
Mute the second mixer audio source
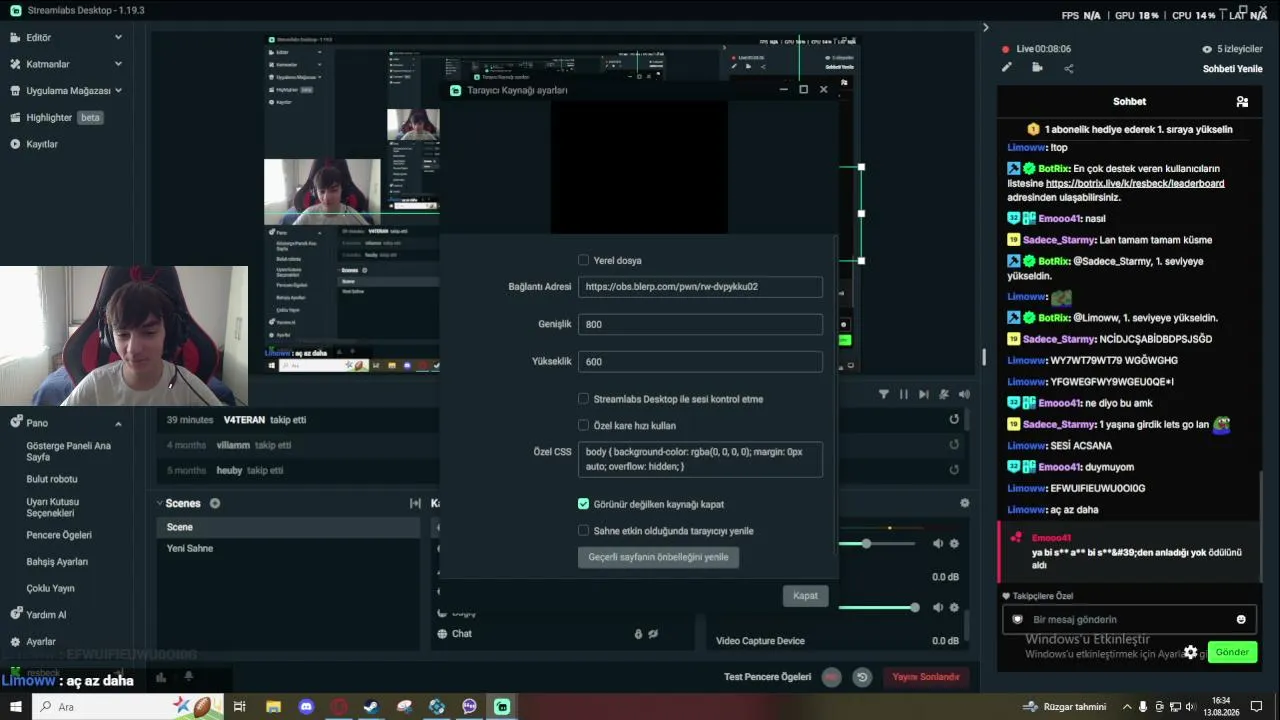pos(938,607)
